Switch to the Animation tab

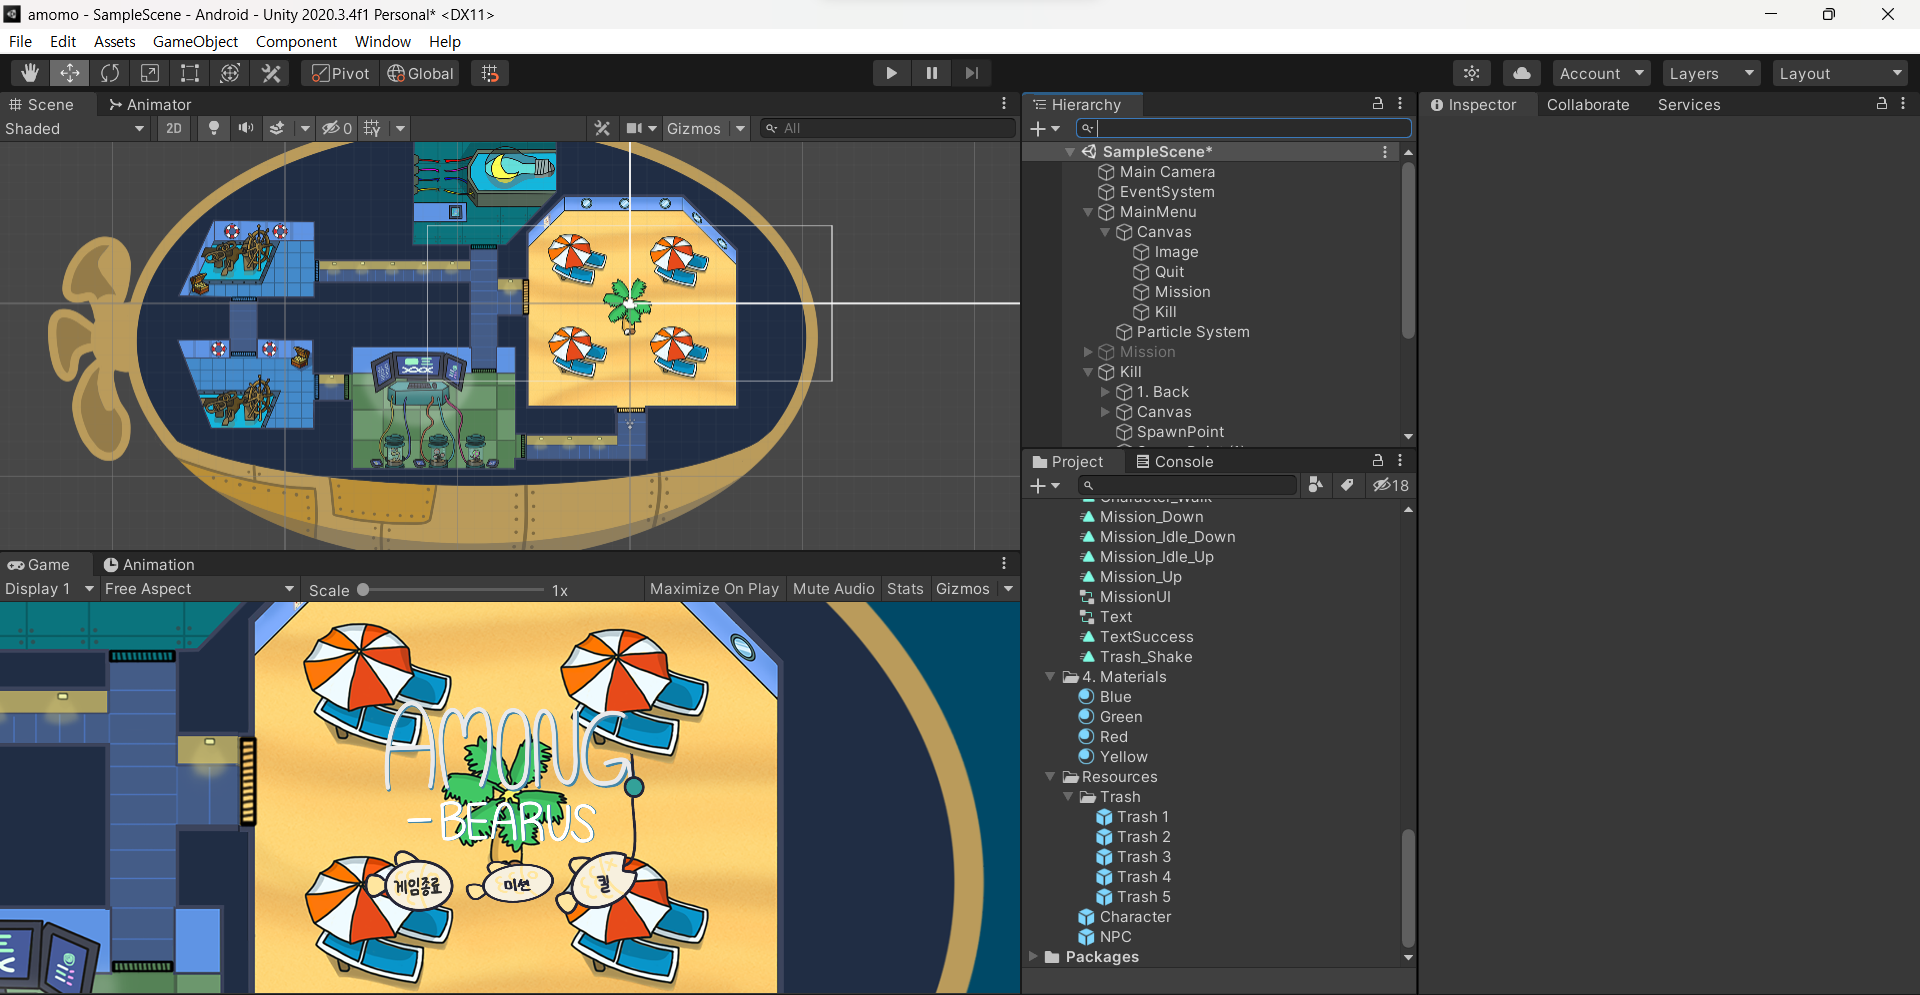(149, 564)
